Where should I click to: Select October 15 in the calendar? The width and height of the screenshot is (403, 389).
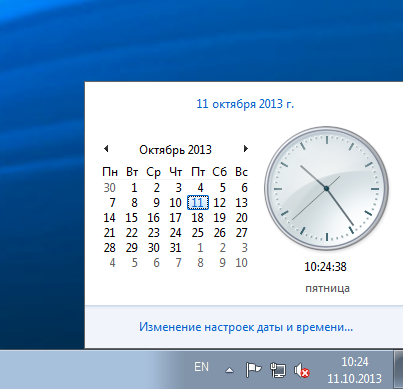point(132,218)
